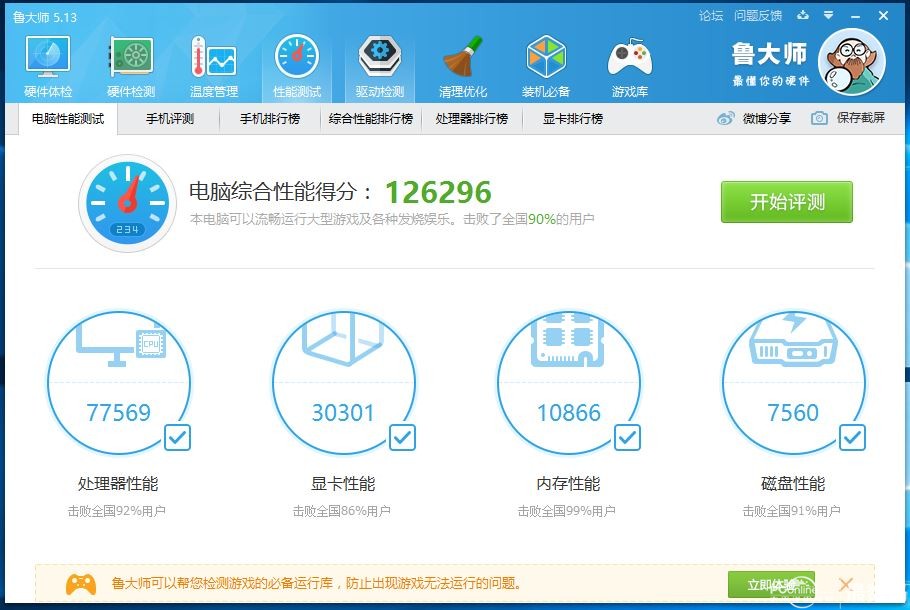Click the download manager icon in titlebar
This screenshot has height=610, width=910.
(804, 15)
